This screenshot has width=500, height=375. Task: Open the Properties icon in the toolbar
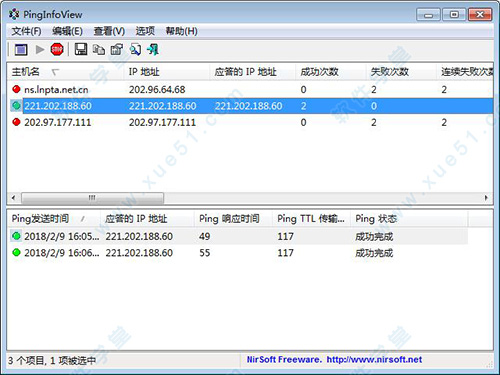[x=117, y=50]
